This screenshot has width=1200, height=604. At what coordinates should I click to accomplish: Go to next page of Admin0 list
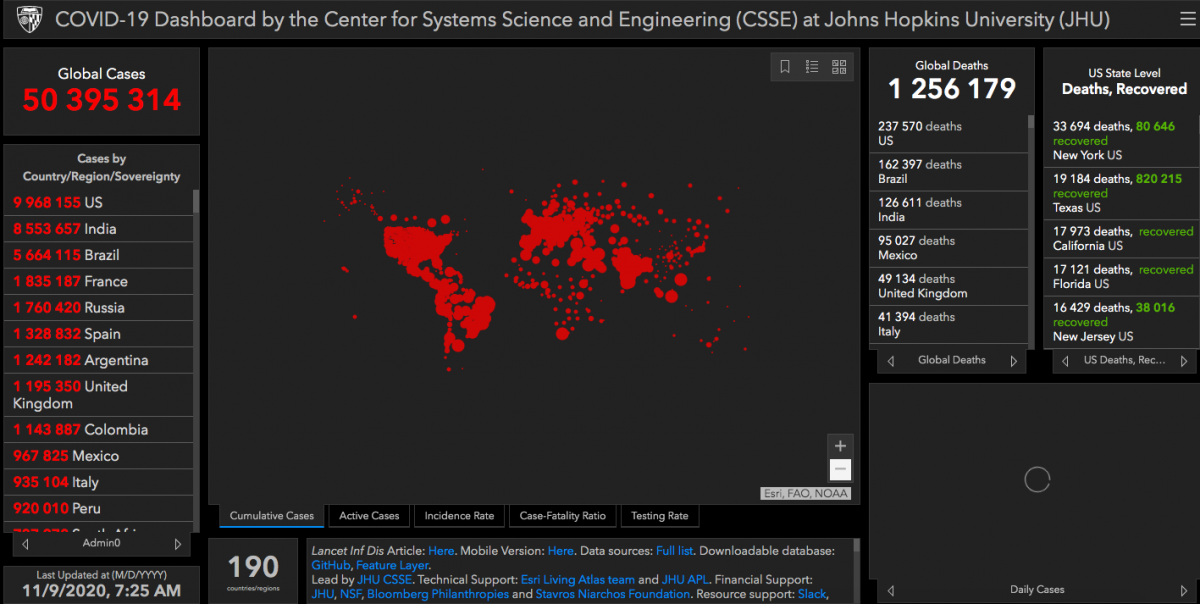[178, 544]
